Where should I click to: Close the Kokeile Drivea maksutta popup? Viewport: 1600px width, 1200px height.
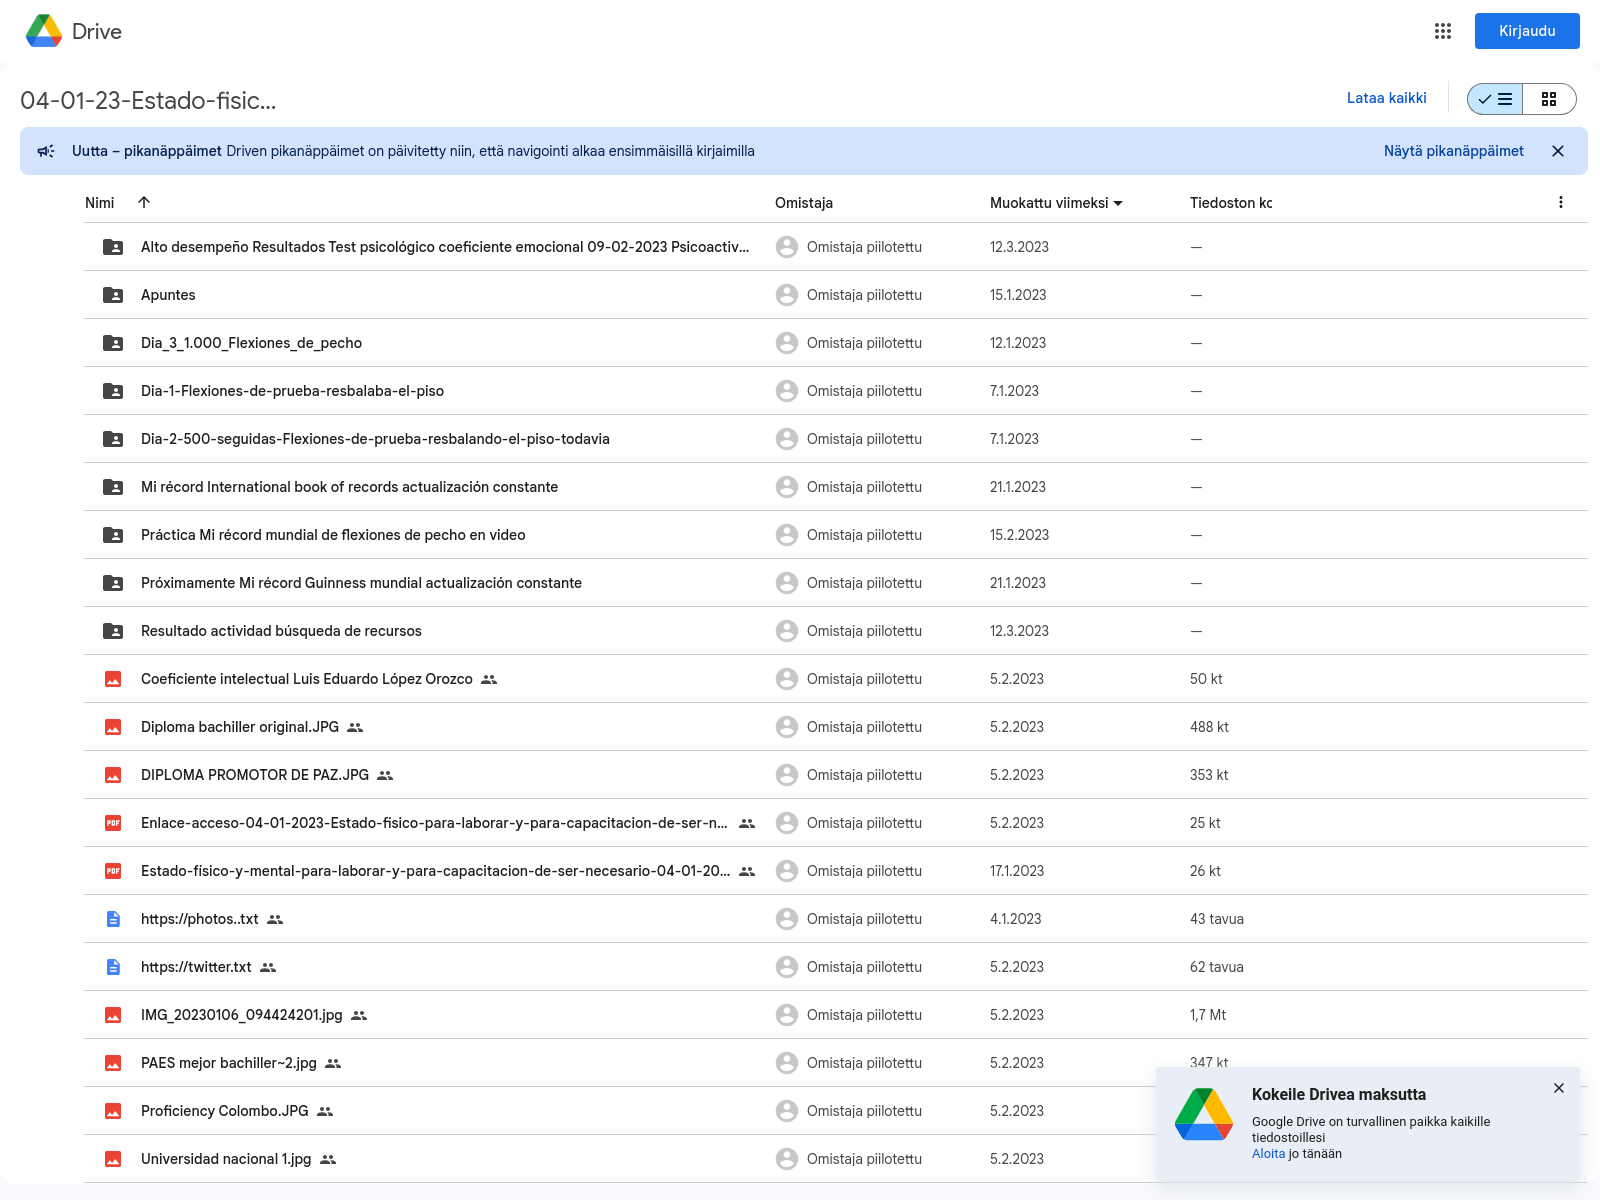(x=1559, y=1088)
